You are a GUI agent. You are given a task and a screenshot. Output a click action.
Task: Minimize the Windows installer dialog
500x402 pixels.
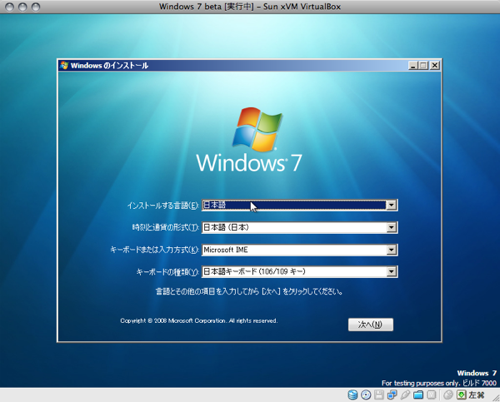[413, 66]
